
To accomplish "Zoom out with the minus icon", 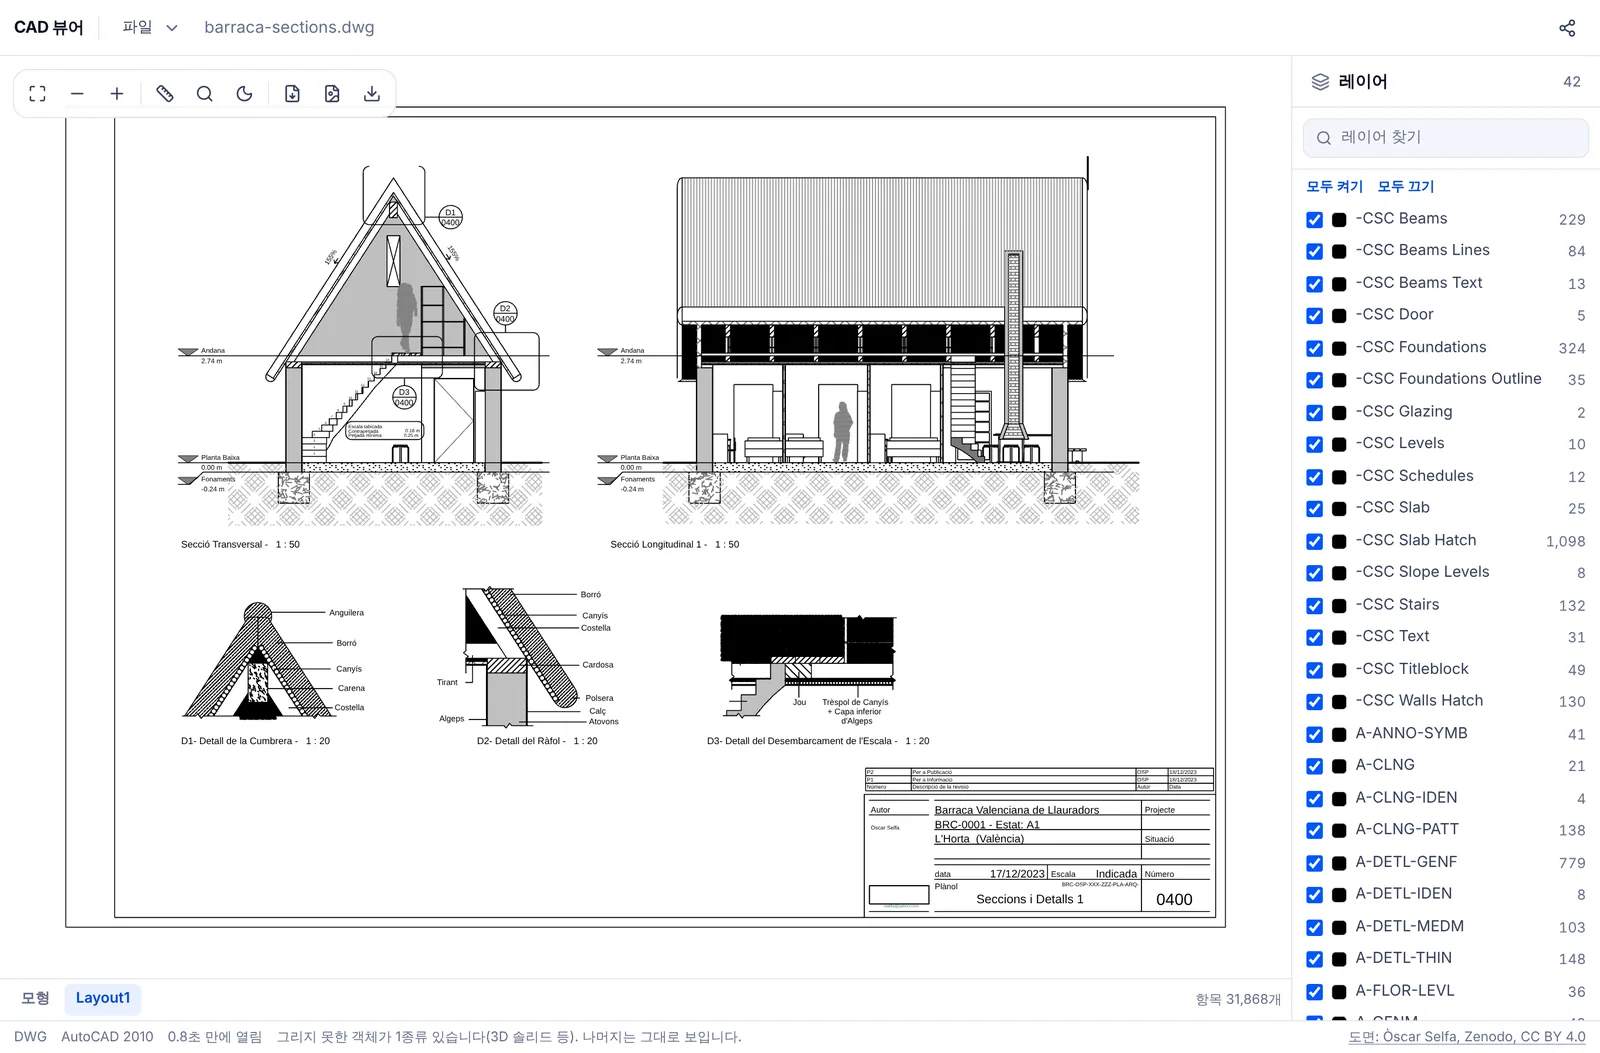I will [x=77, y=94].
